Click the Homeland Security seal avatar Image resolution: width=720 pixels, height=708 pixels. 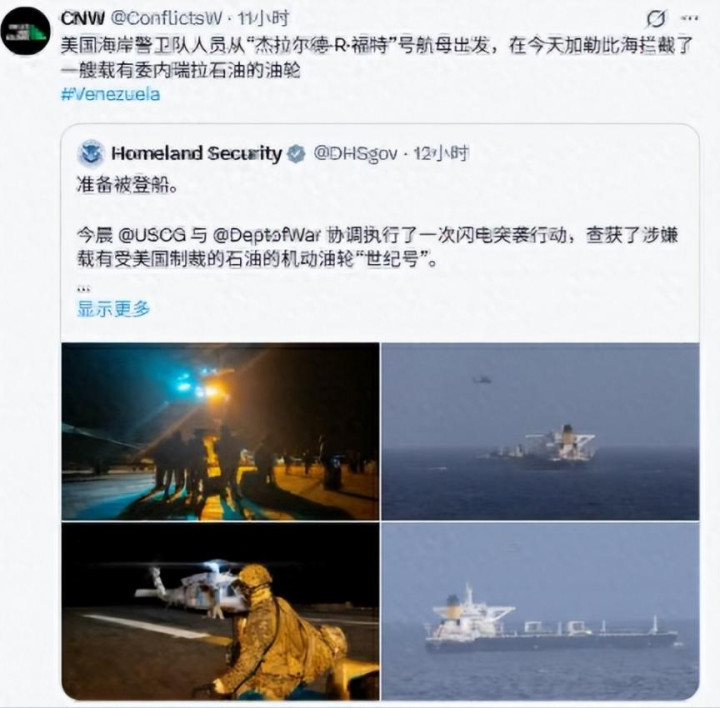[90, 153]
